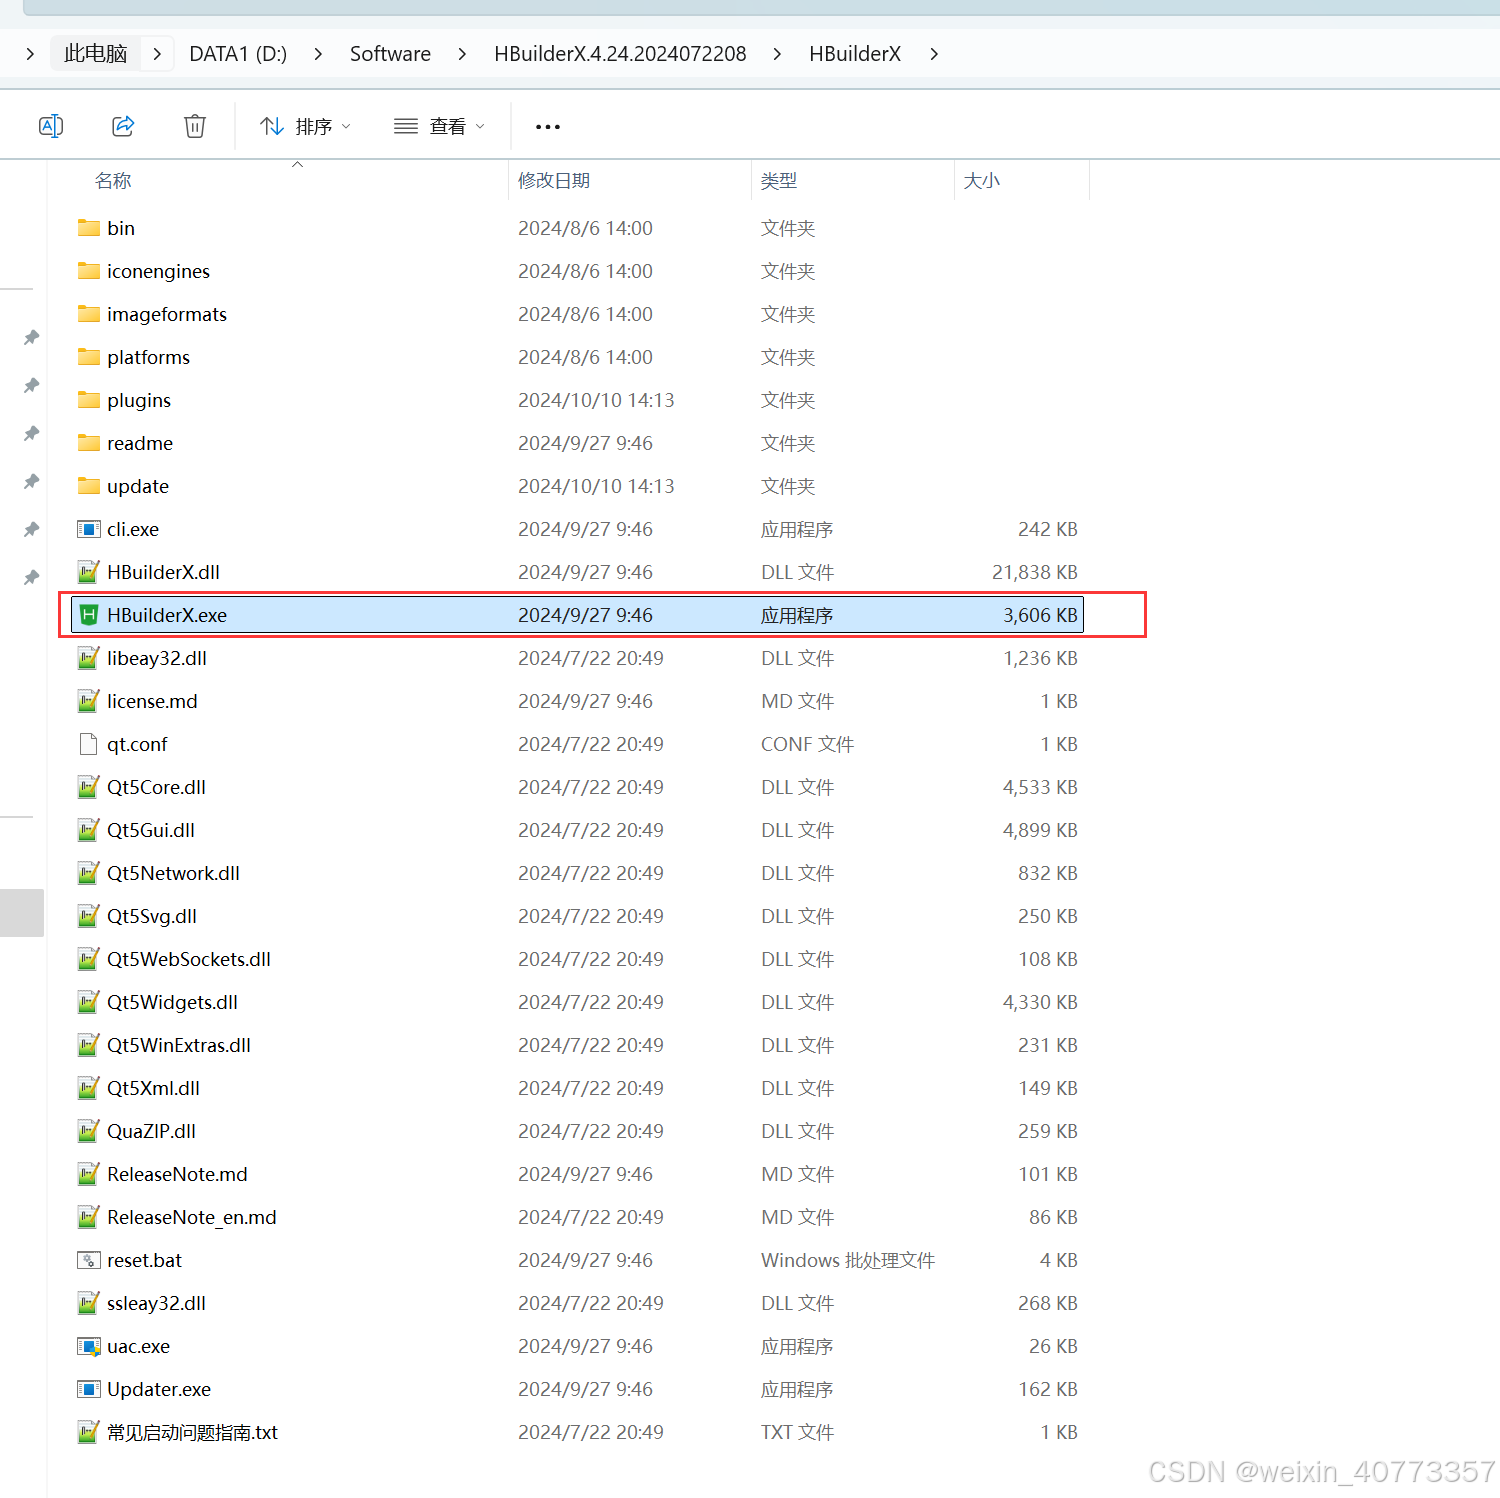Select the libeay32.dll file icon

click(x=89, y=658)
